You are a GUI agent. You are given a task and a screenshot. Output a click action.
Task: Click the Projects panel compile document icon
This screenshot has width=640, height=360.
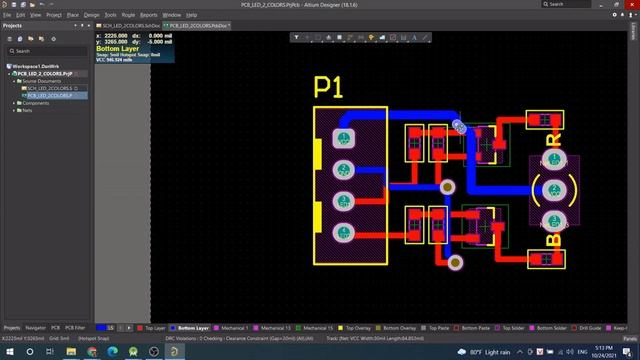tap(20, 39)
